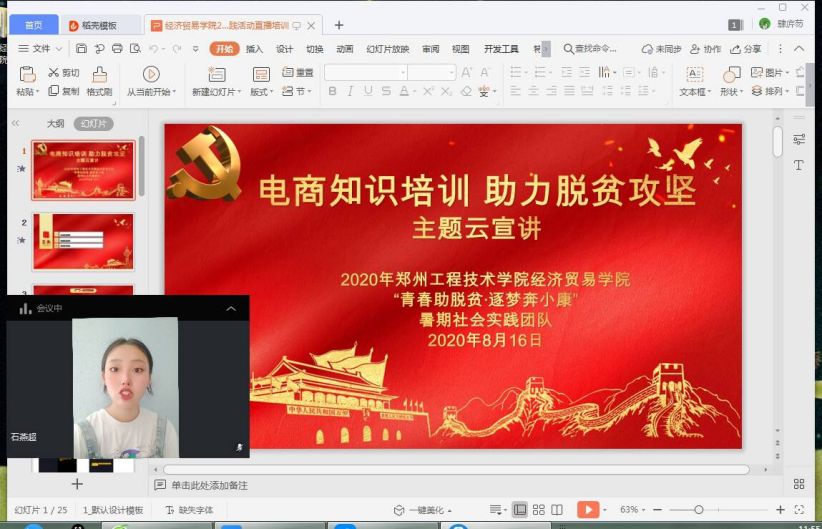Image resolution: width=822 pixels, height=529 pixels.
Task: Open the font size combo box
Action: pos(432,72)
